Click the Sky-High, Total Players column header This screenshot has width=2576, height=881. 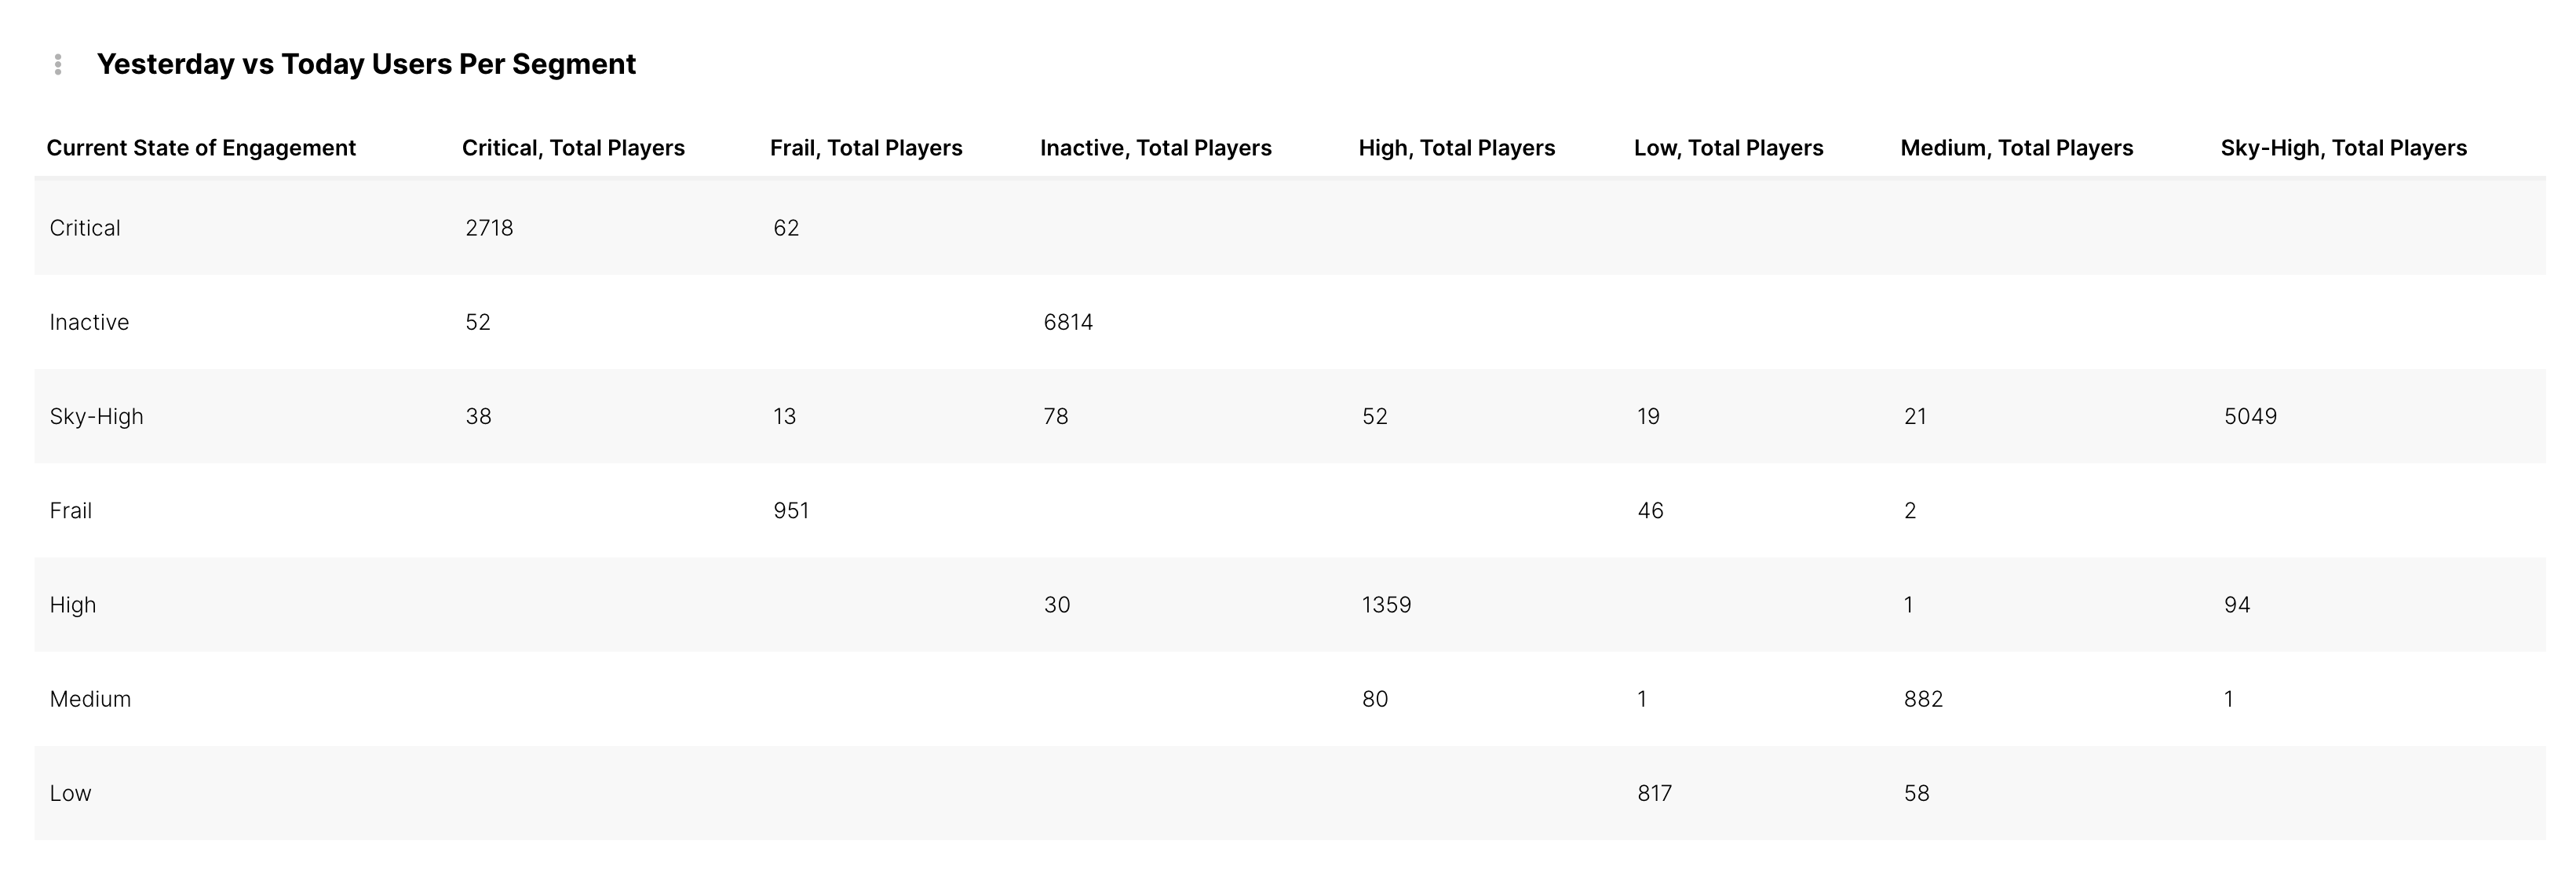2343,148
